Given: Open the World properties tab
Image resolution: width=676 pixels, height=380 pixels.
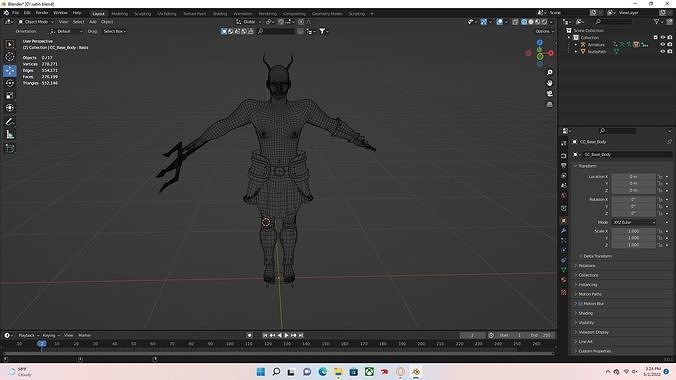Looking at the screenshot, I should (563, 195).
